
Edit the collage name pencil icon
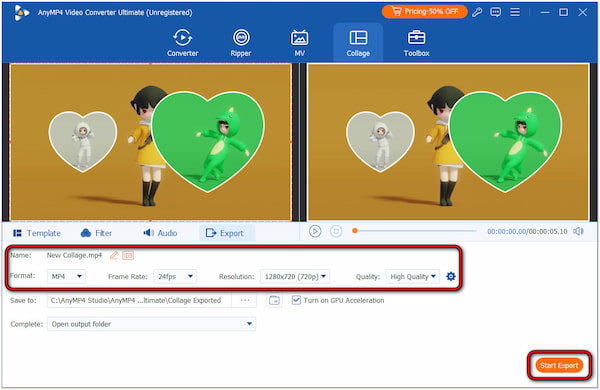(x=114, y=255)
